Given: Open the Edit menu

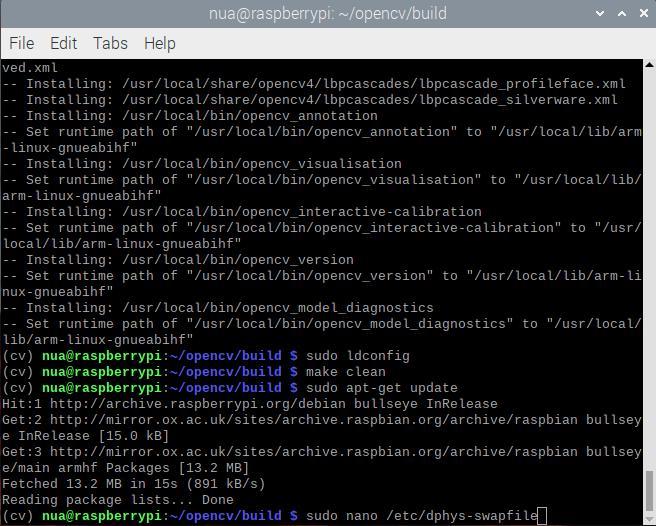Looking at the screenshot, I should tap(63, 44).
